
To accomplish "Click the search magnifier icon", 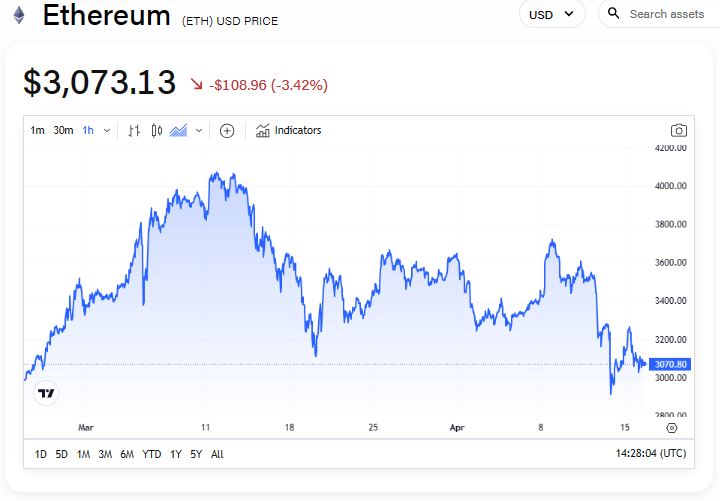I will pos(614,14).
